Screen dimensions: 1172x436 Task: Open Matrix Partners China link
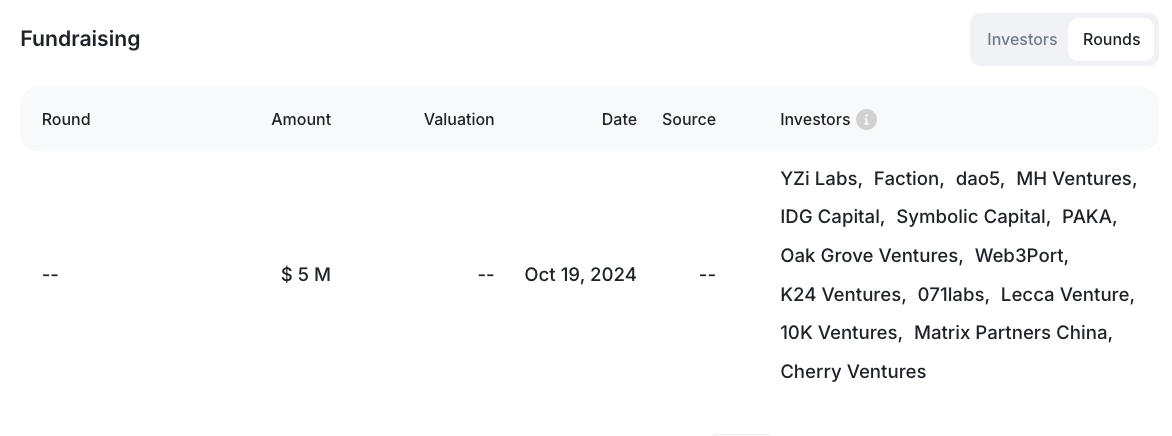click(x=1010, y=333)
